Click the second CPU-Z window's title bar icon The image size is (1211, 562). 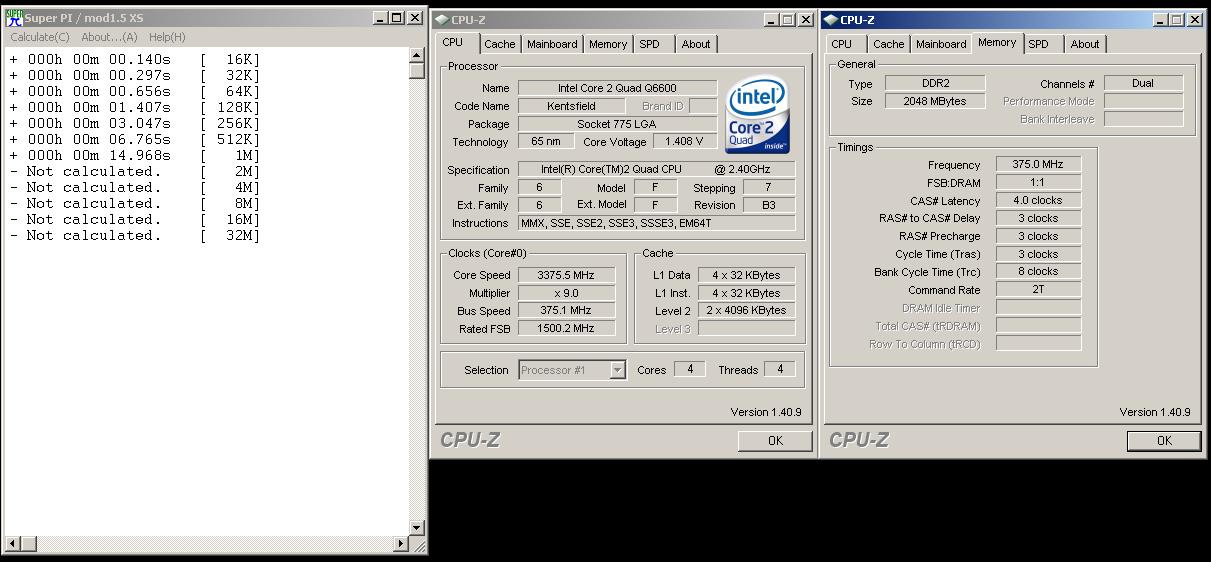coord(830,19)
